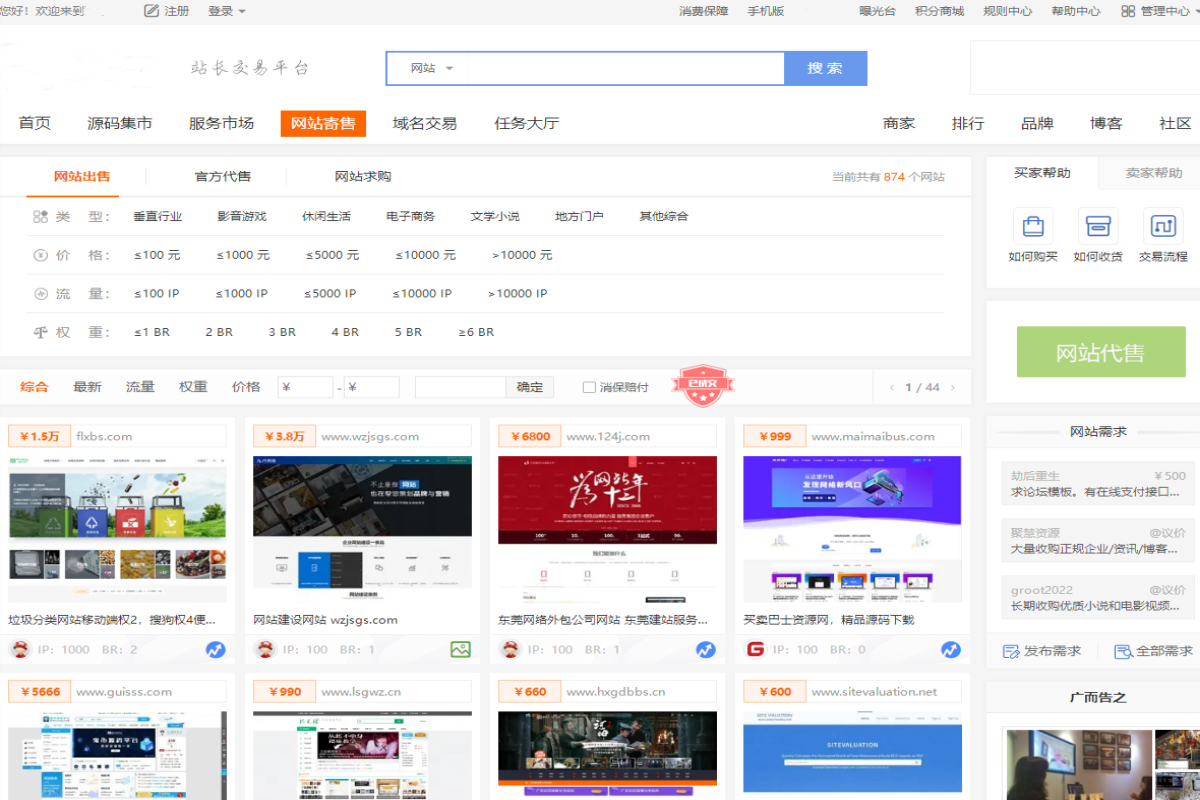Screen dimensions: 1200x800
Task: Click seller avatar on wzjsgs.com card
Action: [x=265, y=650]
